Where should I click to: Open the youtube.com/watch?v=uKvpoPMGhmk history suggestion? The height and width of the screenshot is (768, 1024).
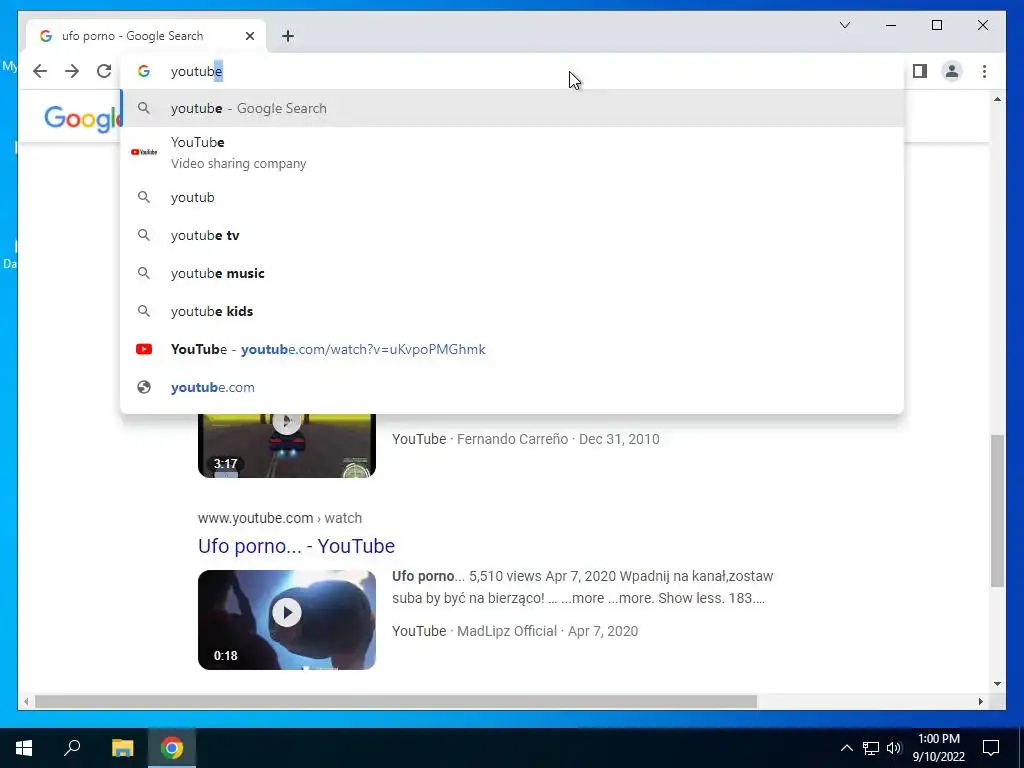pyautogui.click(x=512, y=349)
